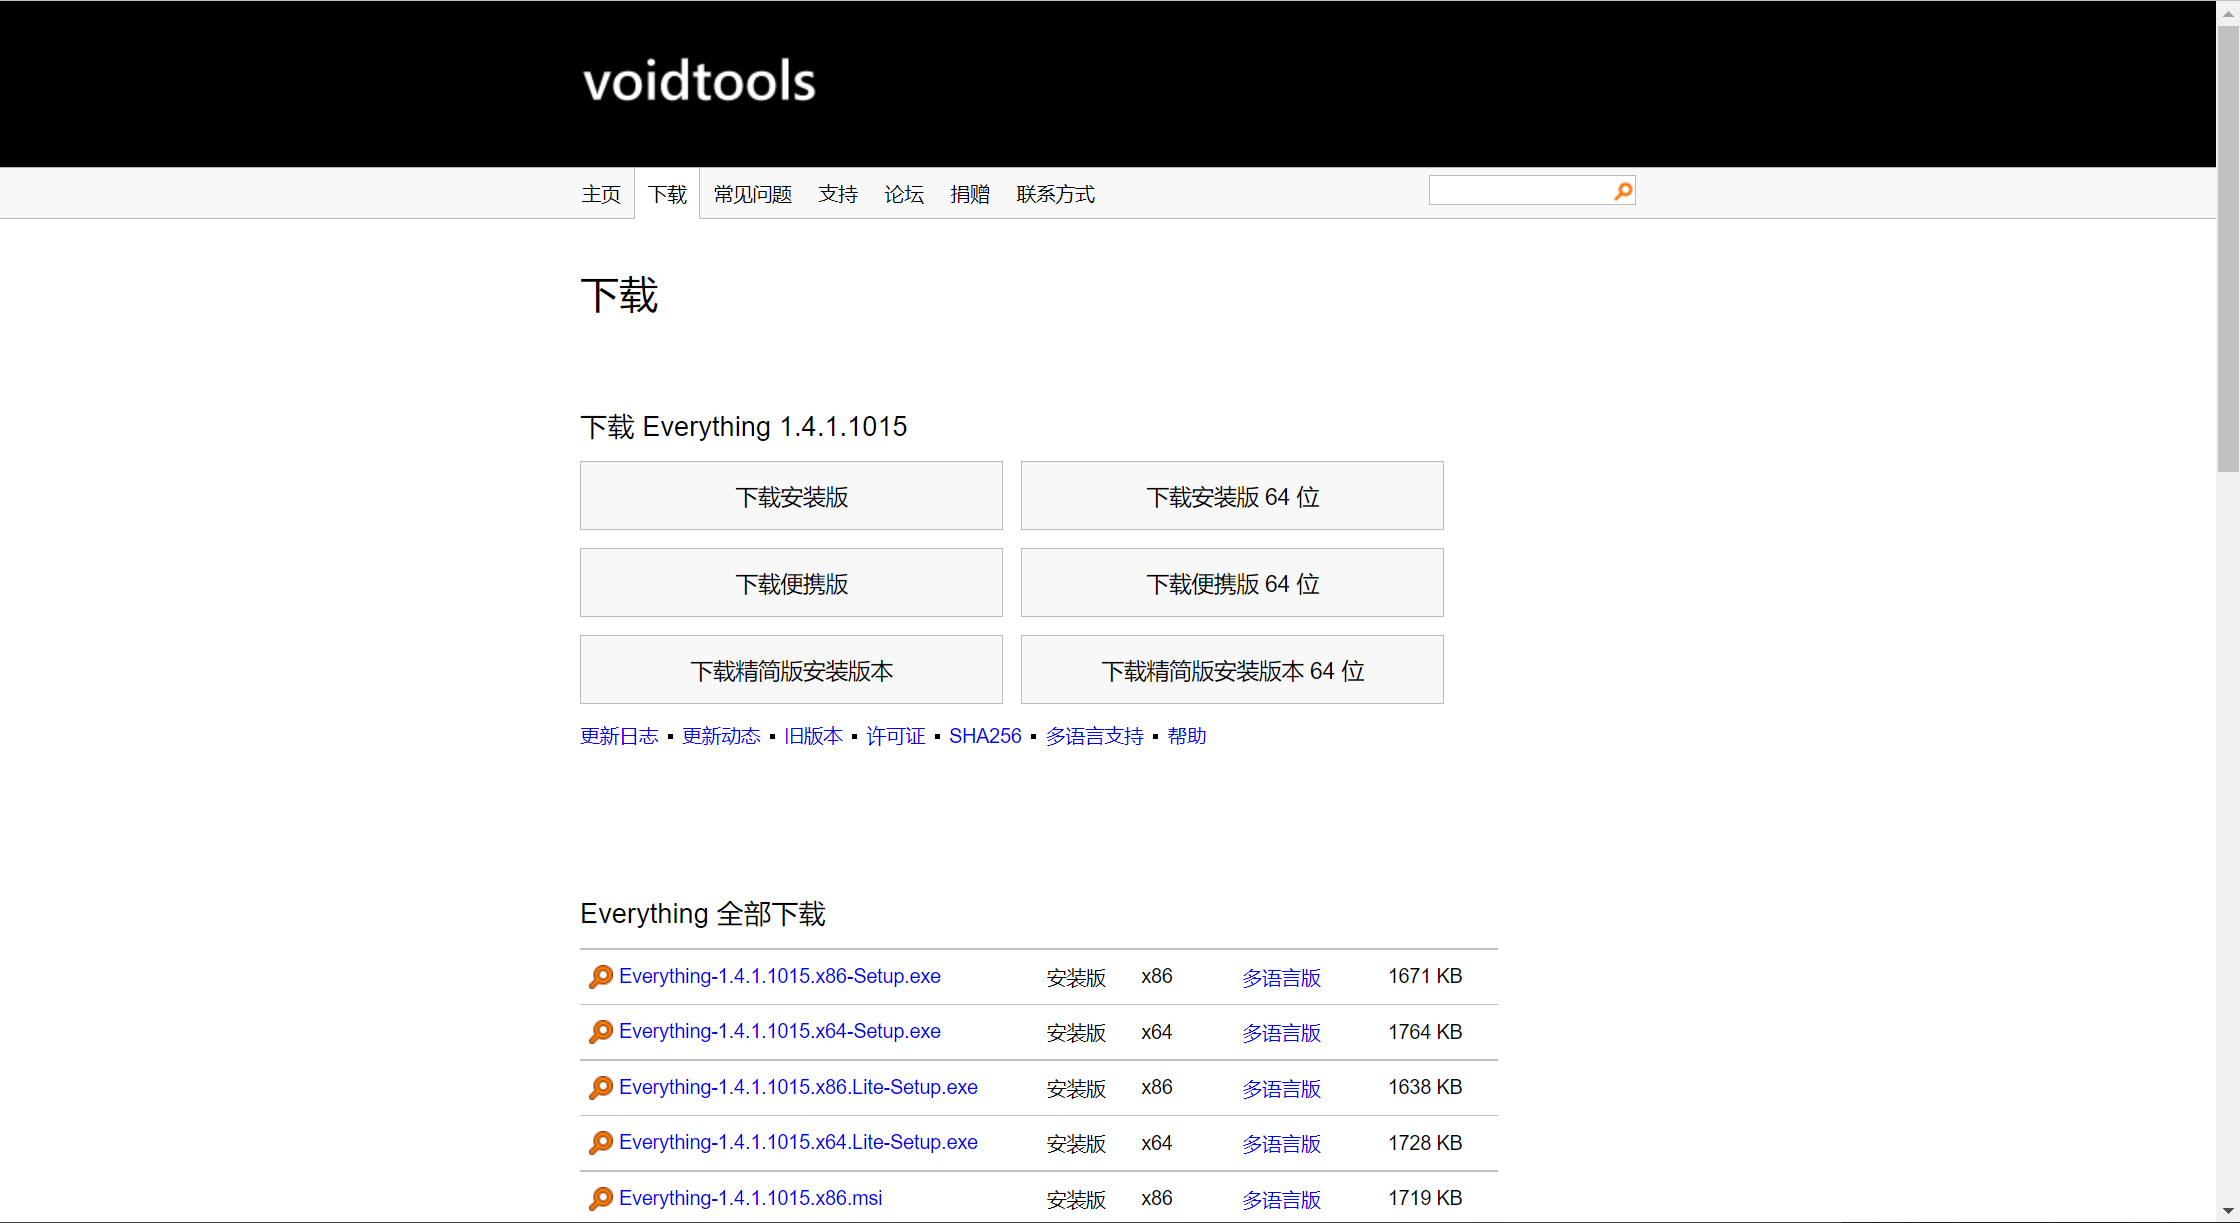Click 多语言版 in the x86.msi row
This screenshot has width=2240, height=1223.
point(1281,1200)
